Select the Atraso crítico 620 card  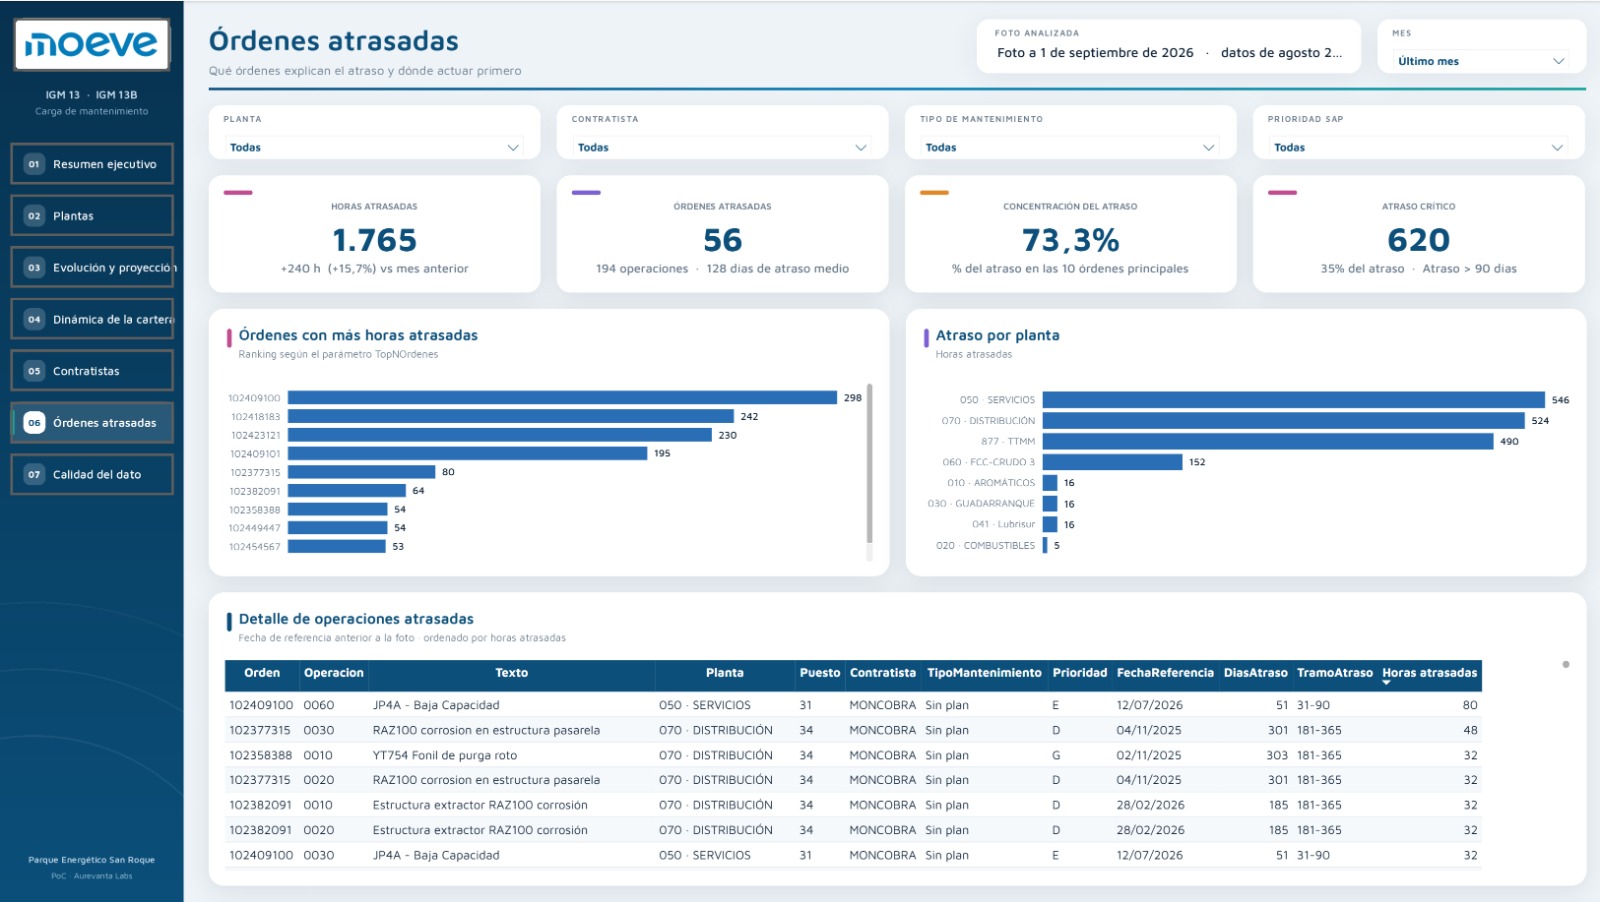coord(1418,234)
